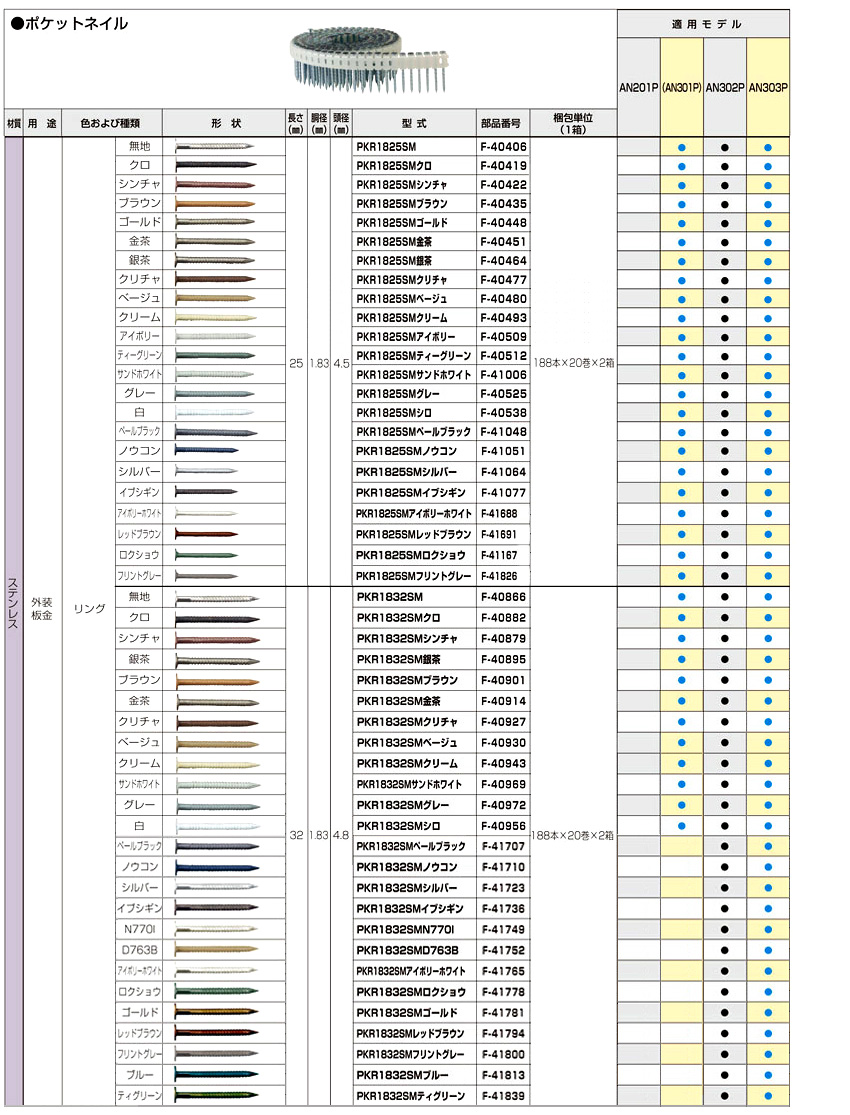The width and height of the screenshot is (850, 1115).
Task: Select model cell PKR1825SM
Action: [415, 146]
